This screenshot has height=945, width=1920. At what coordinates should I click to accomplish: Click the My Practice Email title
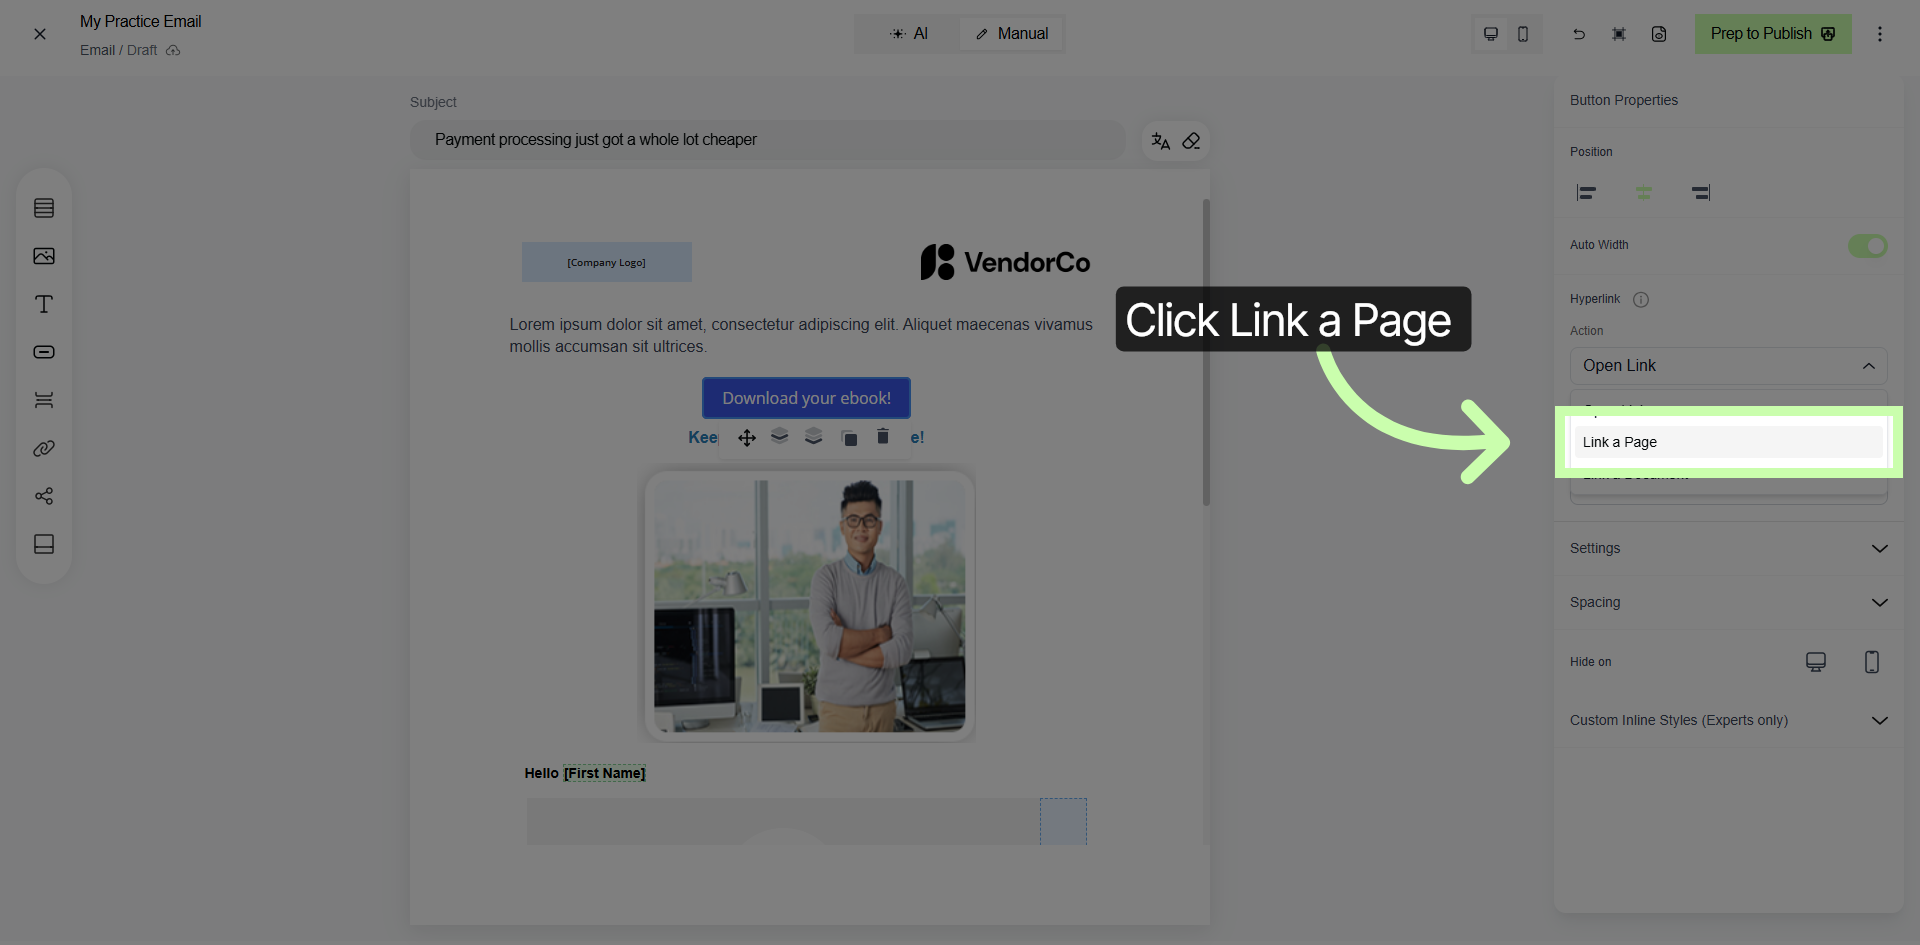140,21
